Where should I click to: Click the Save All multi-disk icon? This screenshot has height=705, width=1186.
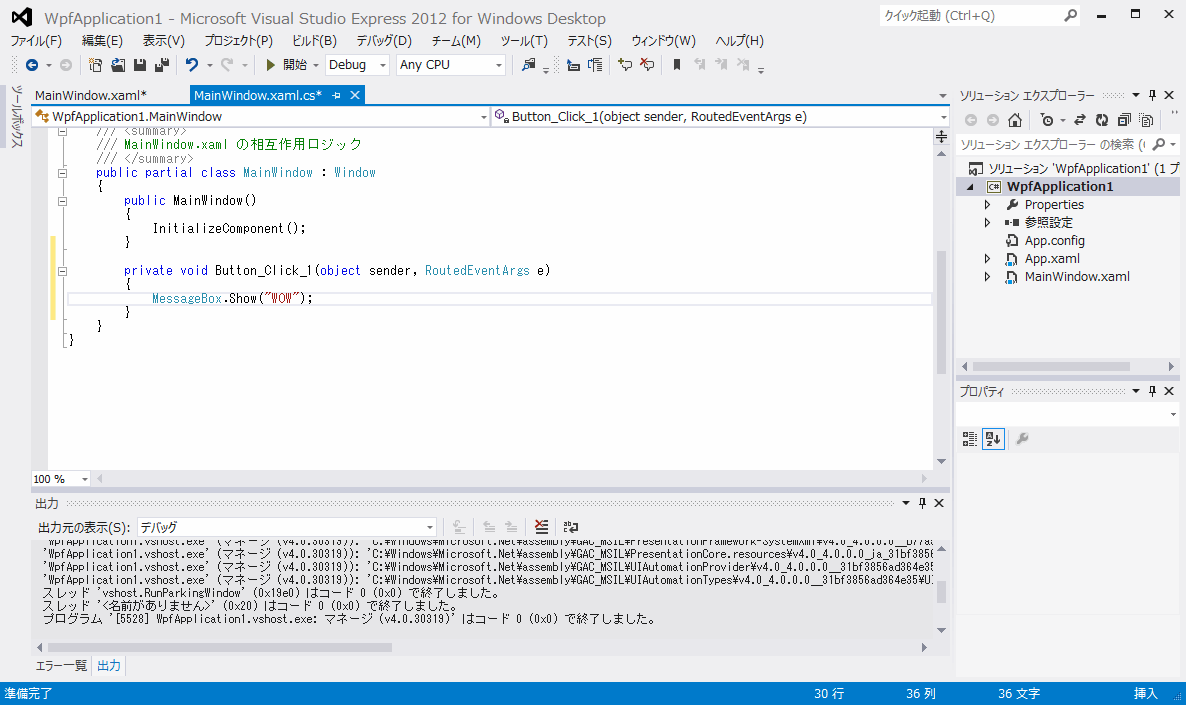pyautogui.click(x=162, y=65)
